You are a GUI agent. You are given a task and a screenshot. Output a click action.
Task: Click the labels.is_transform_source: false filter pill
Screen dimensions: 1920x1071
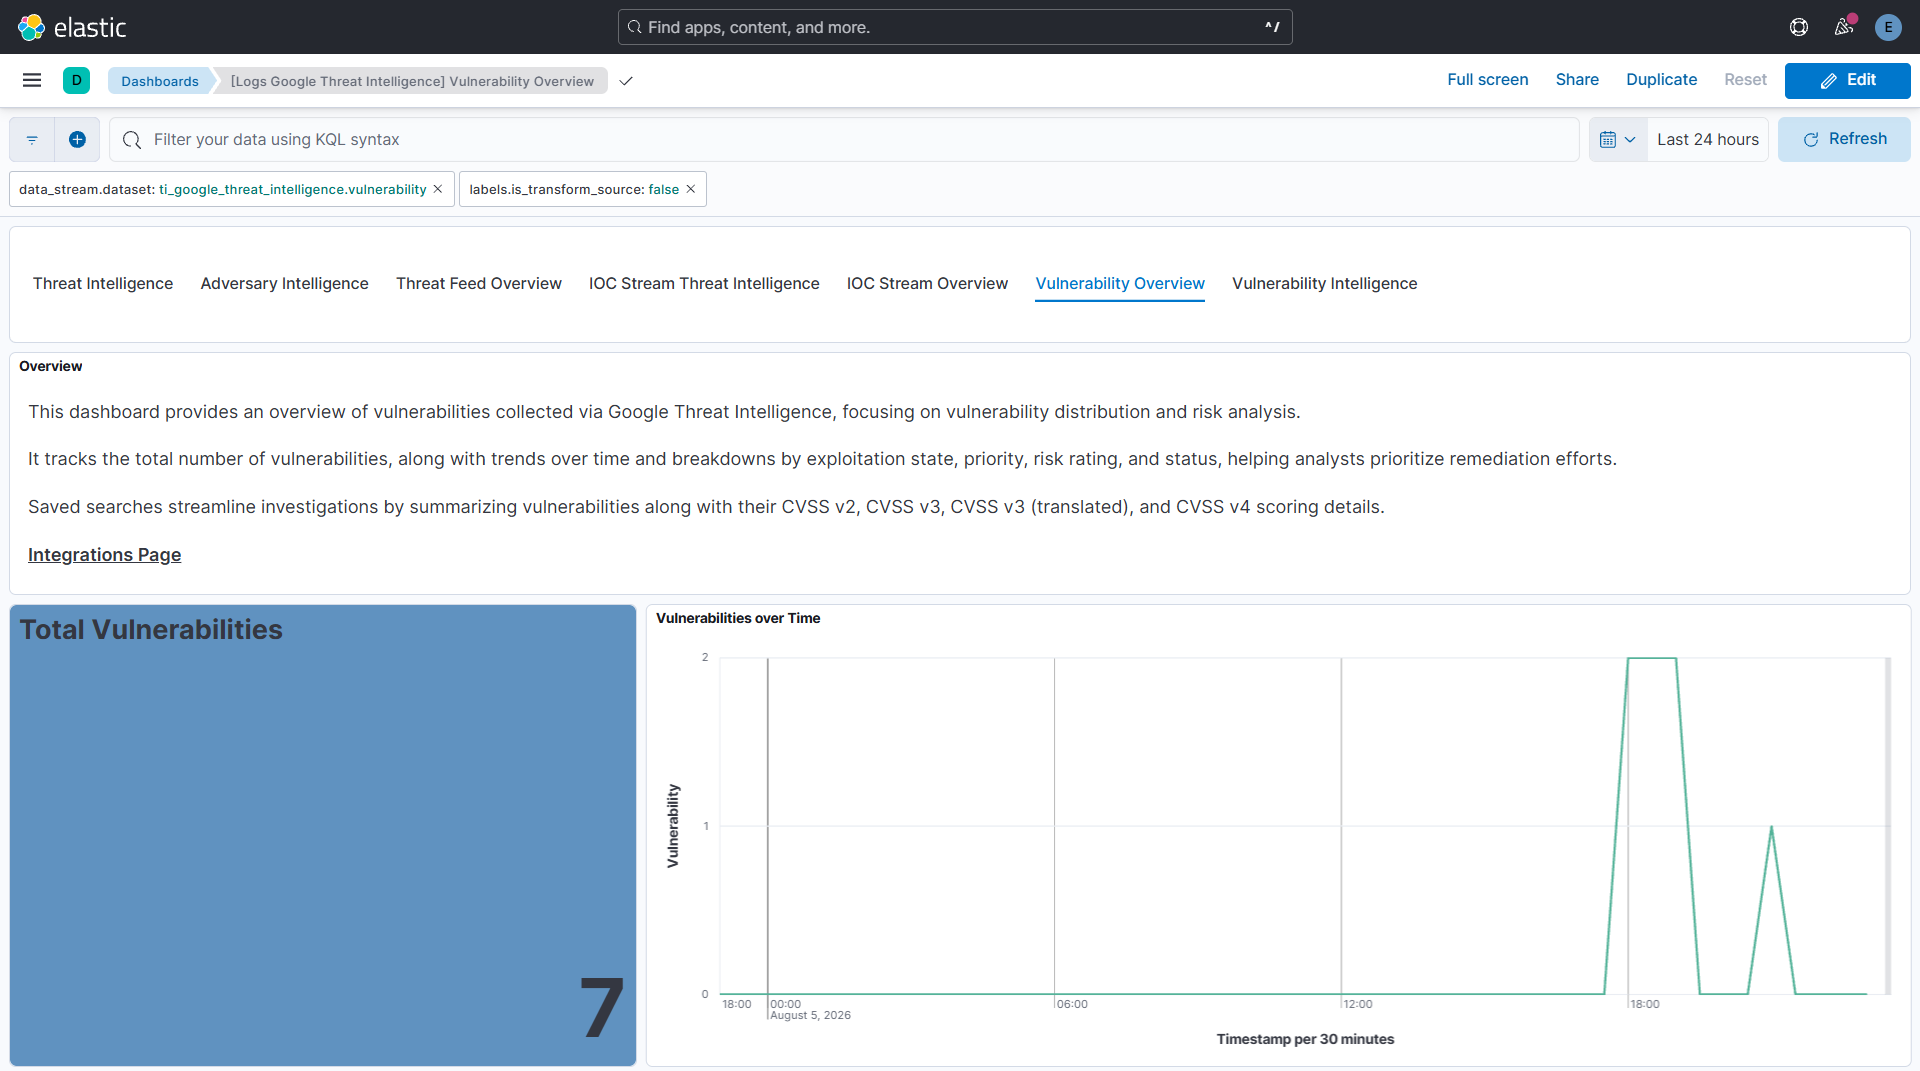point(574,189)
